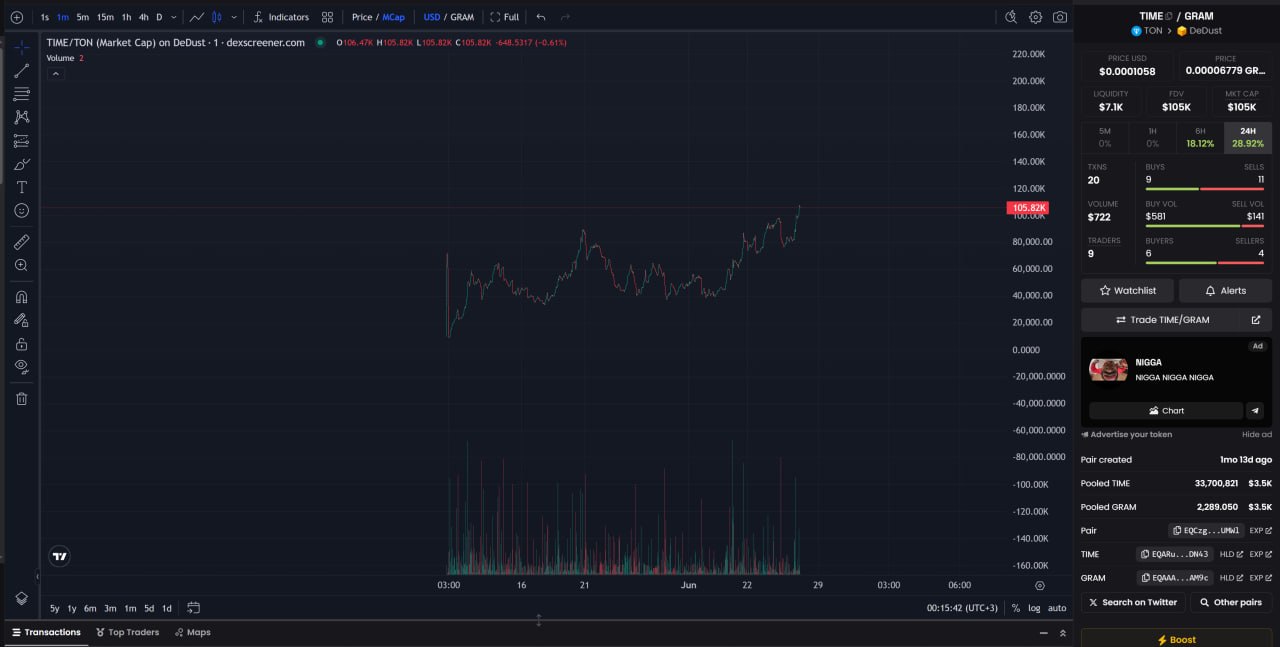Take a chart snapshot with camera icon
The width and height of the screenshot is (1280, 647).
[x=1060, y=17]
